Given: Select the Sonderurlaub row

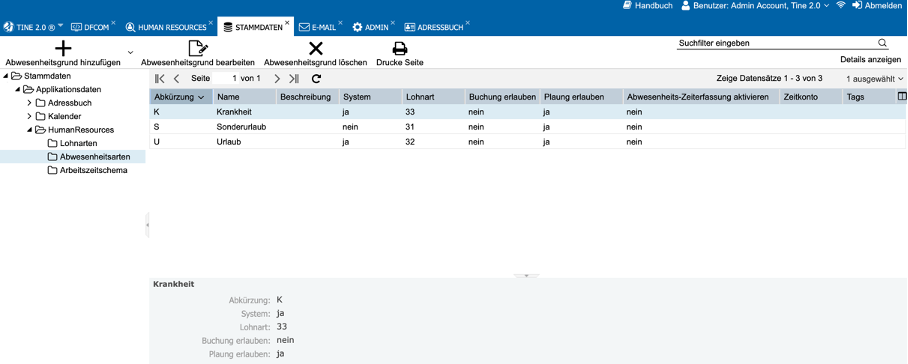Looking at the screenshot, I should click(x=528, y=127).
